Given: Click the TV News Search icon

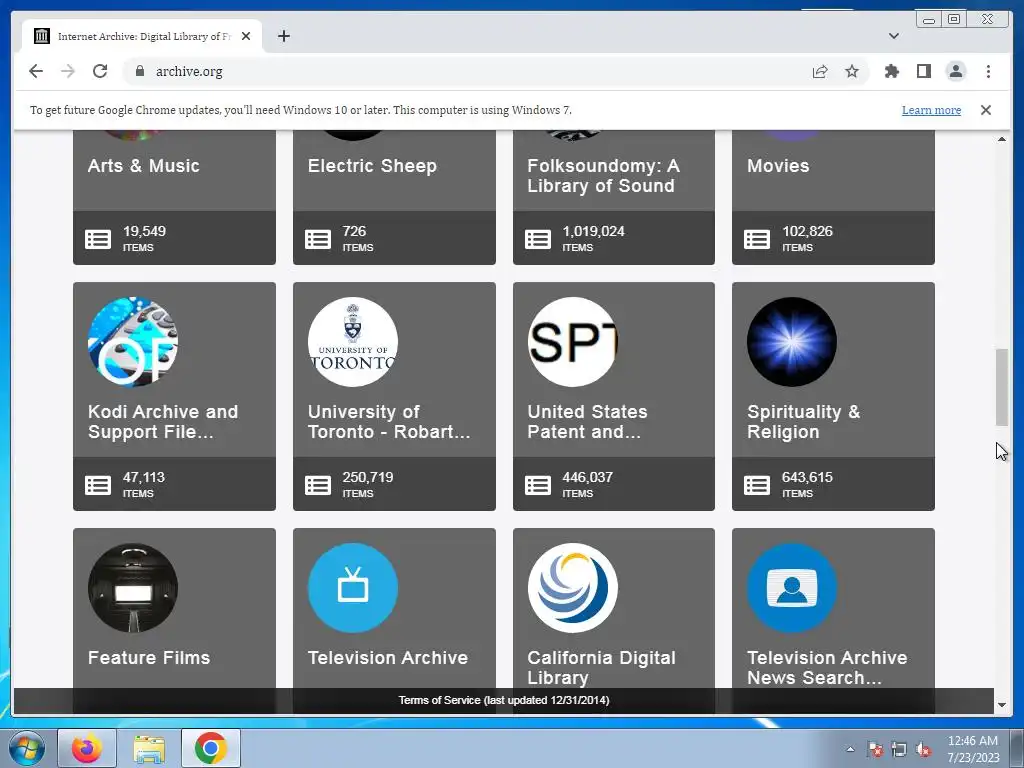Looking at the screenshot, I should click(x=792, y=588).
